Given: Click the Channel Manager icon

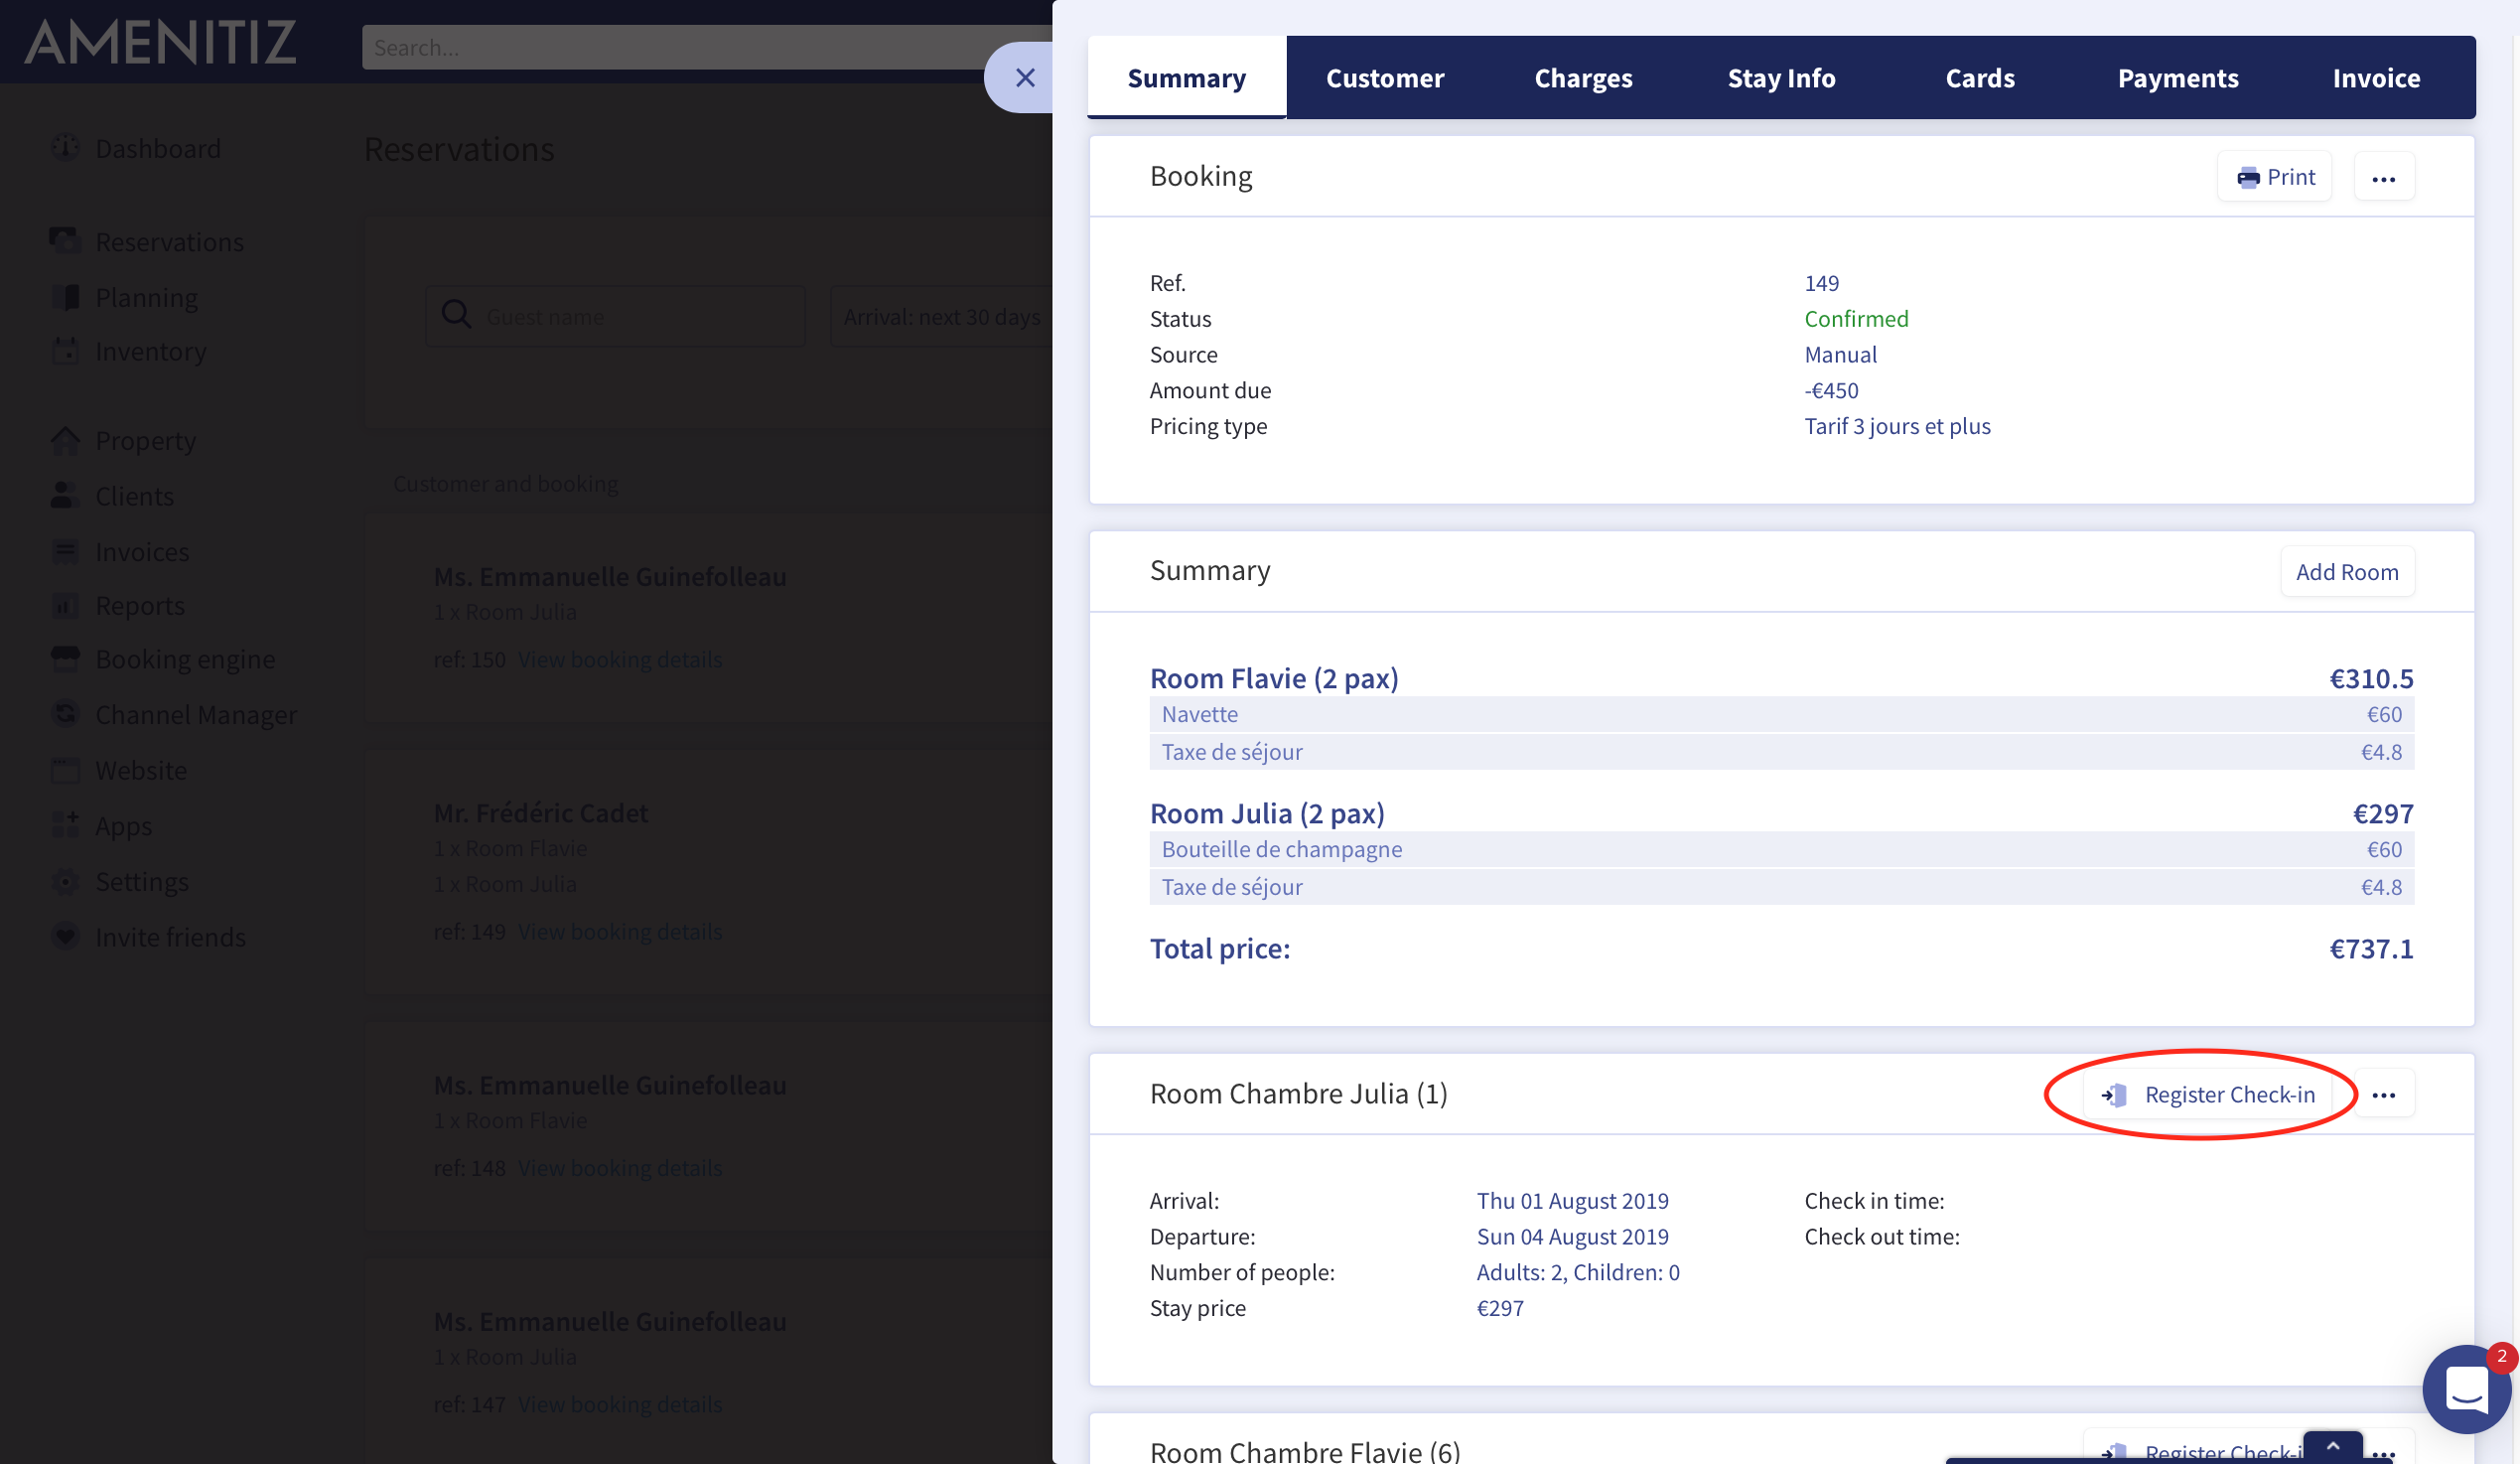Looking at the screenshot, I should 65,714.
